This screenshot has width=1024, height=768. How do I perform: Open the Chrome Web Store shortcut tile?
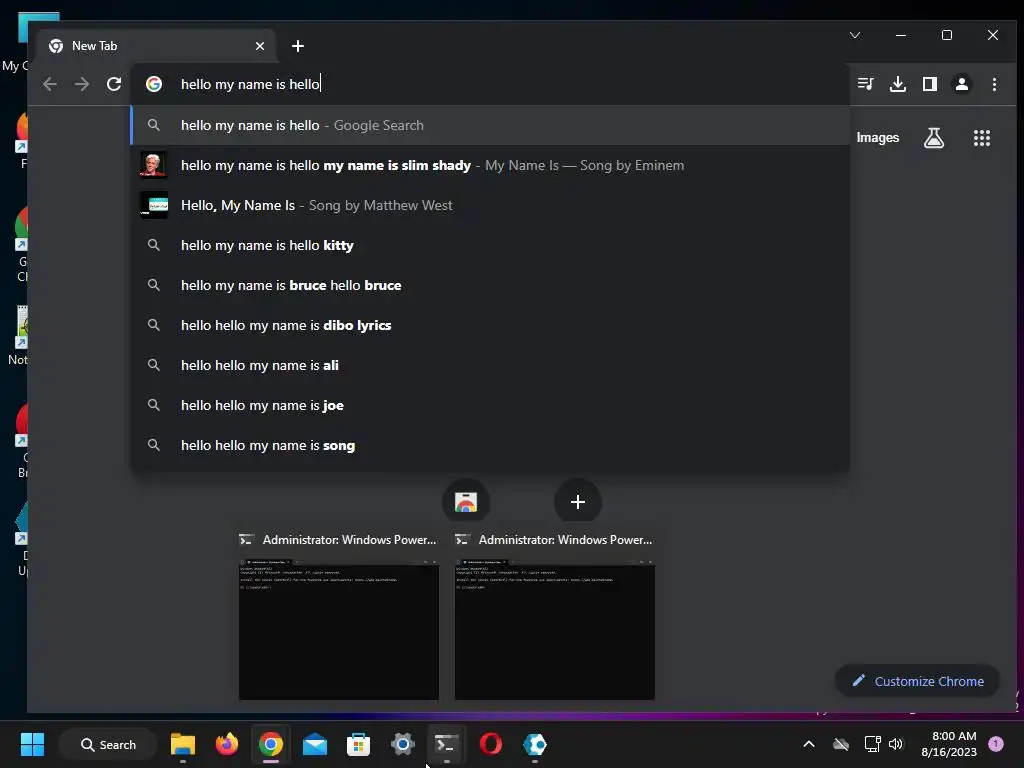pos(466,502)
